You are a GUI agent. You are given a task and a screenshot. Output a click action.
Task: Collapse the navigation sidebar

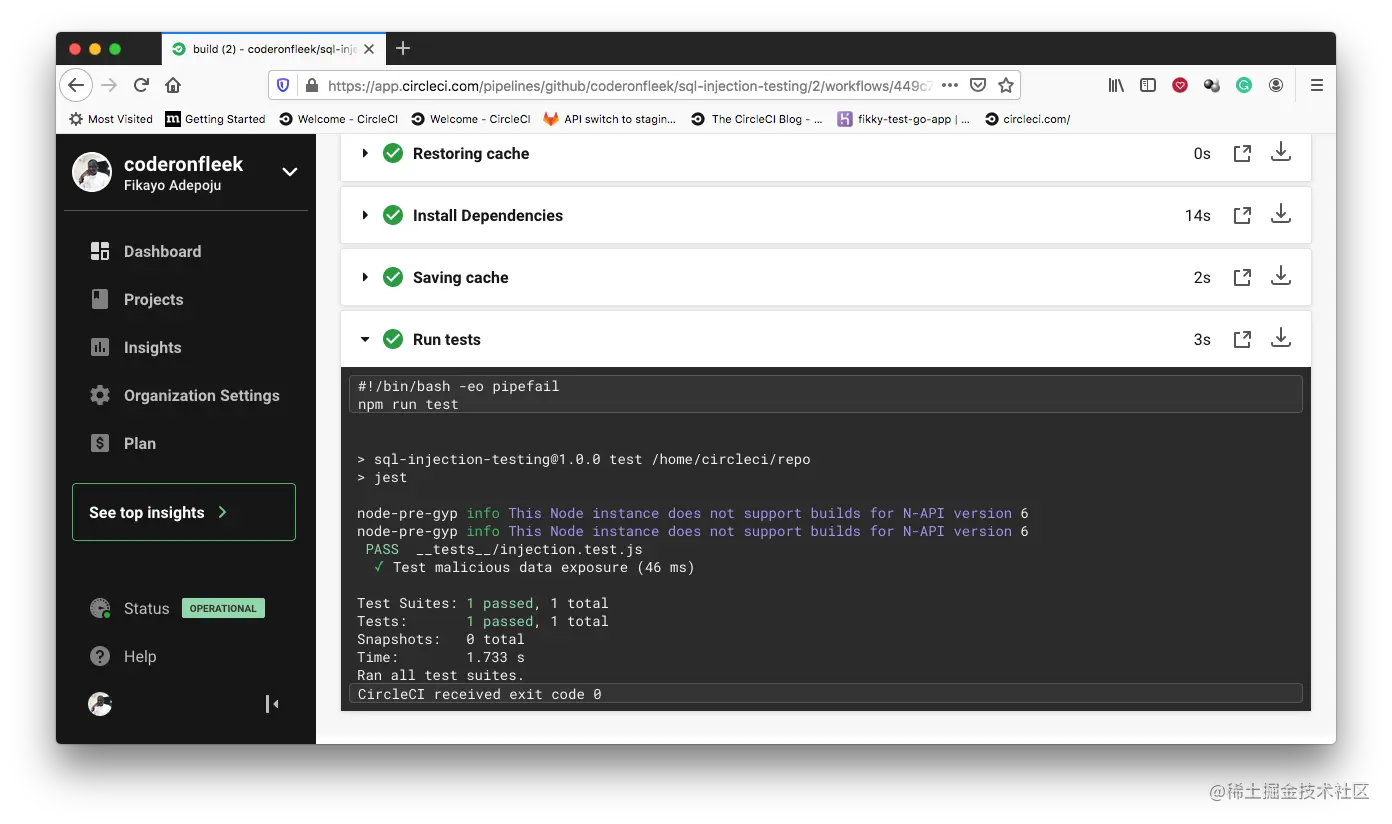pyautogui.click(x=271, y=704)
